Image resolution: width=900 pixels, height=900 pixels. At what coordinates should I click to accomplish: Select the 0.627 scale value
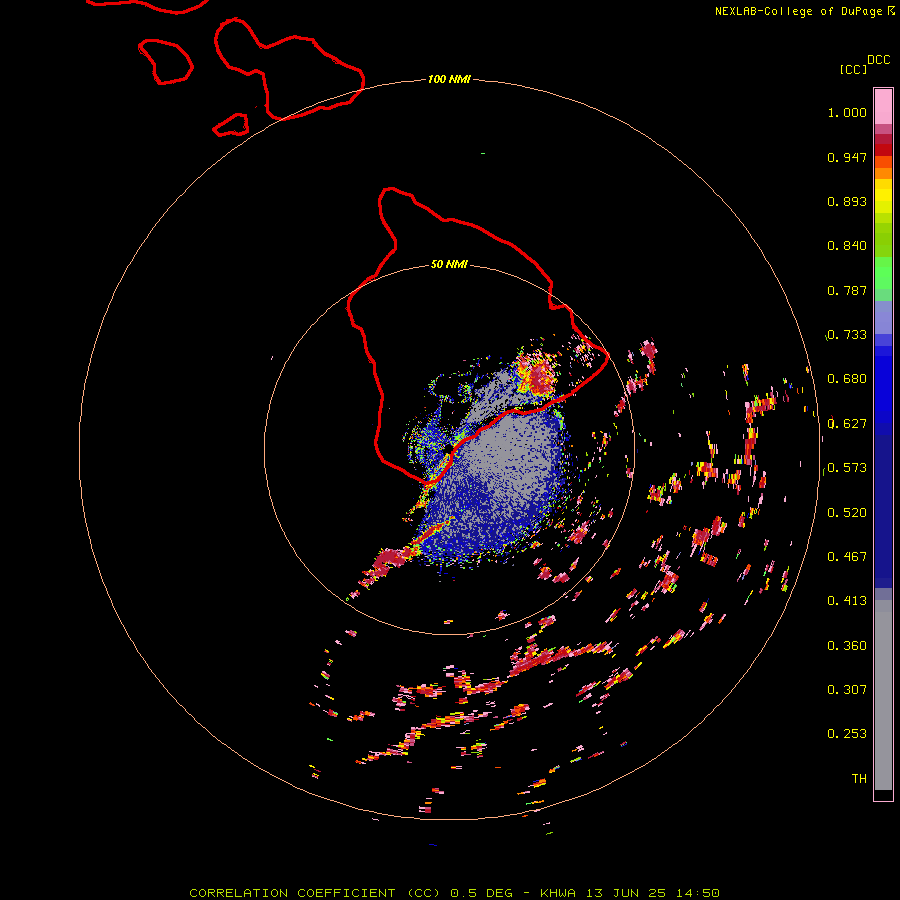click(847, 424)
